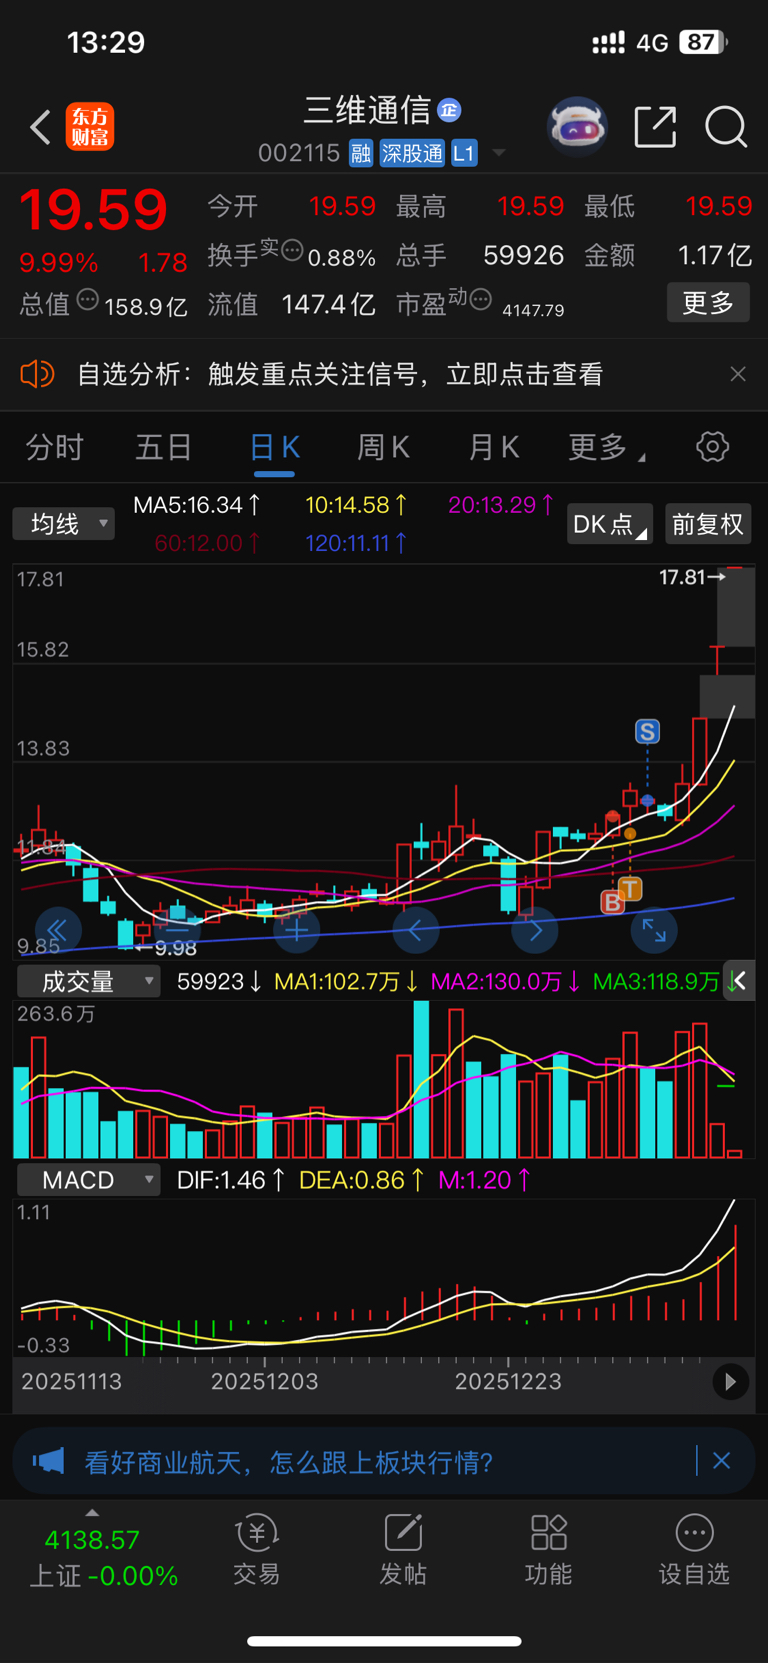This screenshot has width=768, height=1663.
Task: Switch to 五日 tab
Action: pos(164,447)
